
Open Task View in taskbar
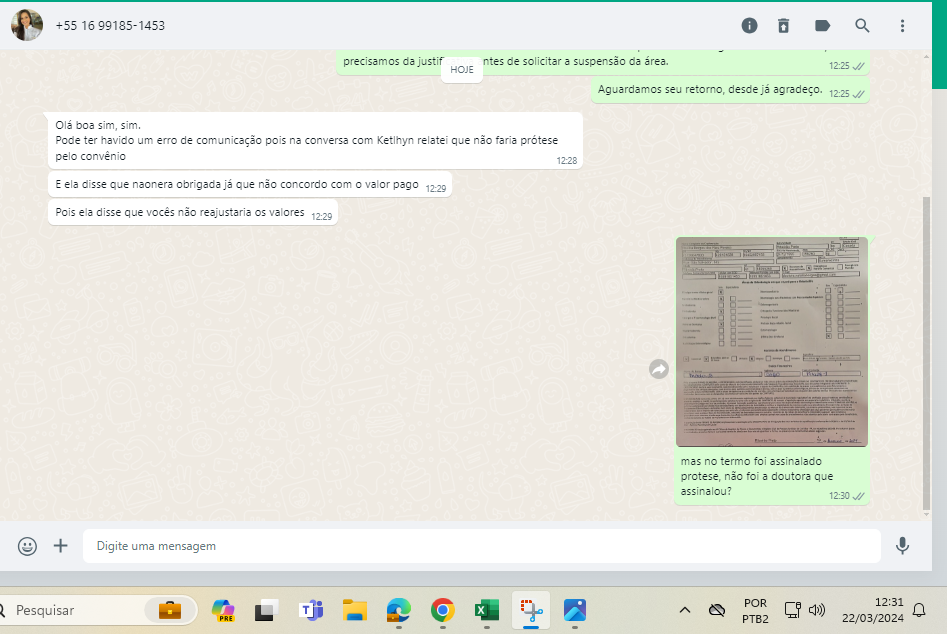266,610
